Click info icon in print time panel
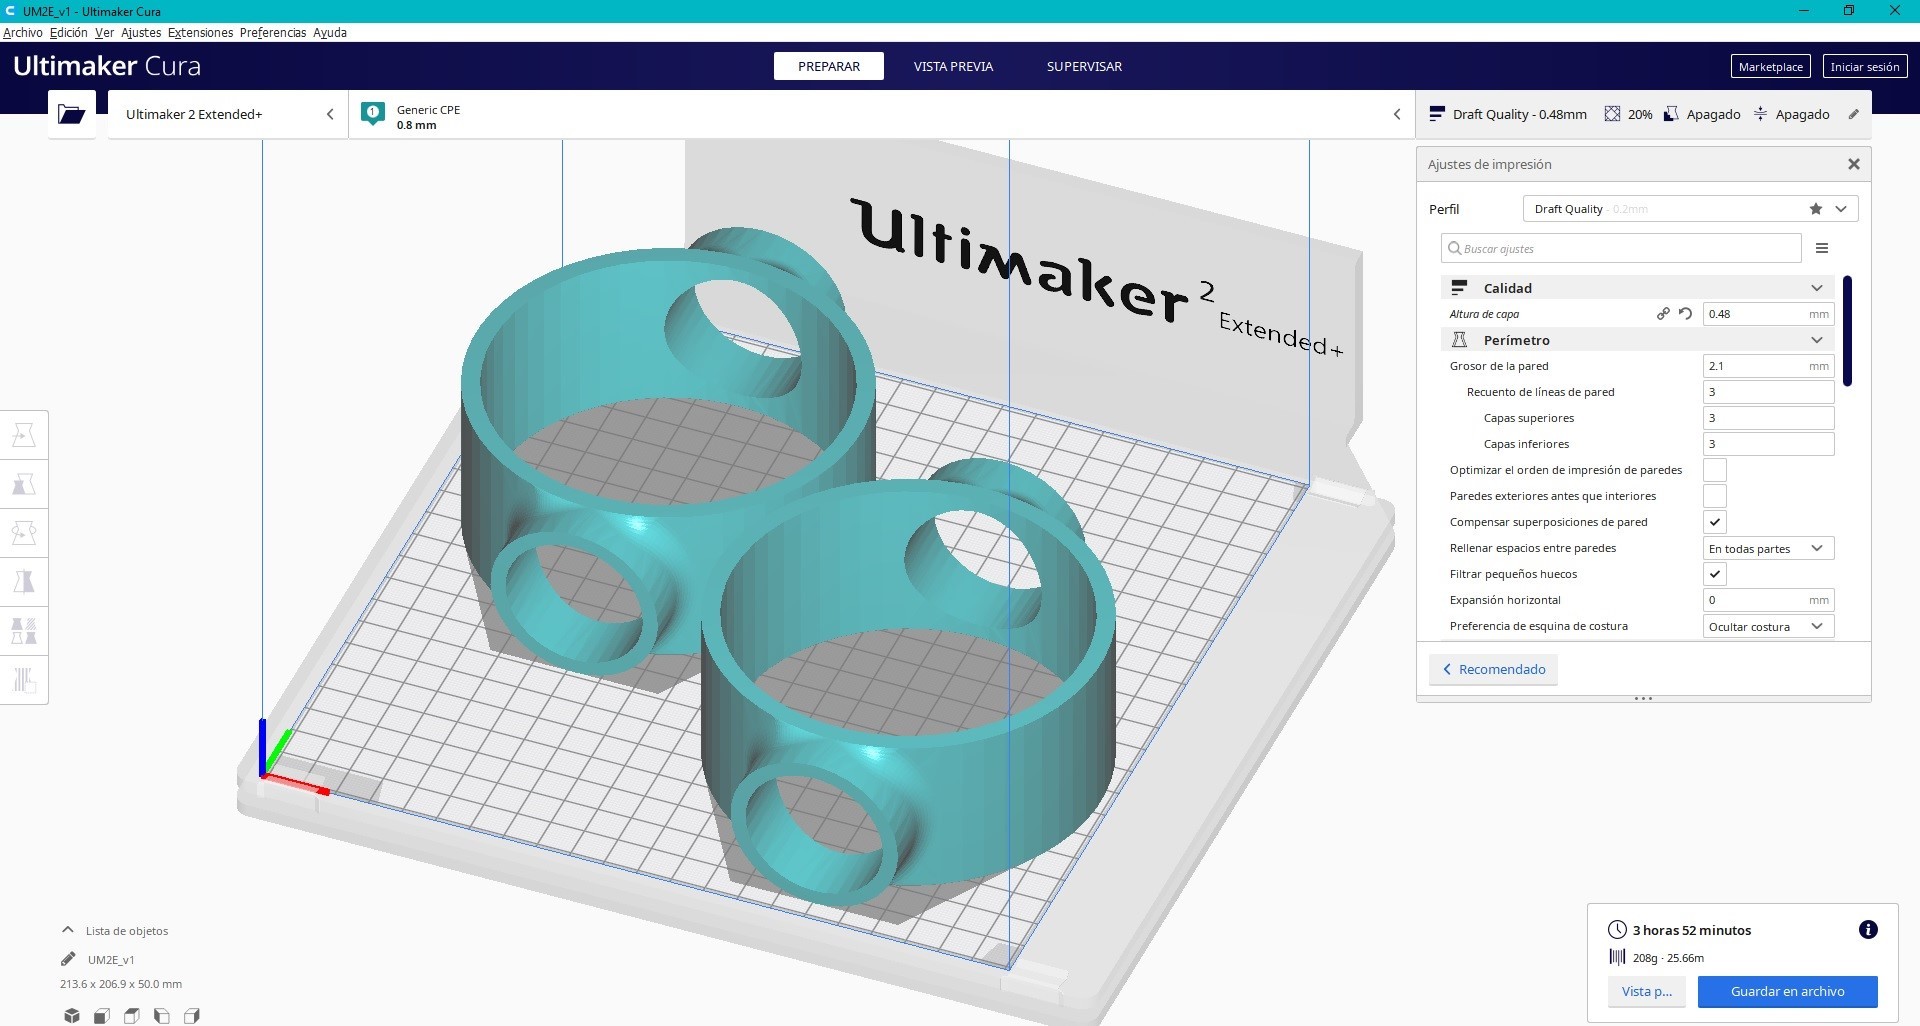Viewport: 1920px width, 1026px height. [1868, 930]
